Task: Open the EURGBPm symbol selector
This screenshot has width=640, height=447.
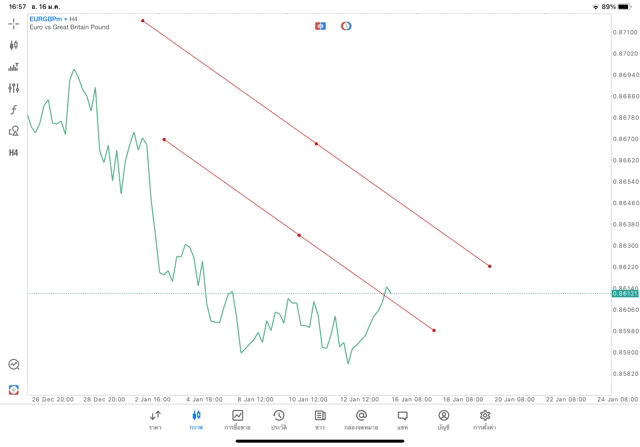Action: (46, 18)
